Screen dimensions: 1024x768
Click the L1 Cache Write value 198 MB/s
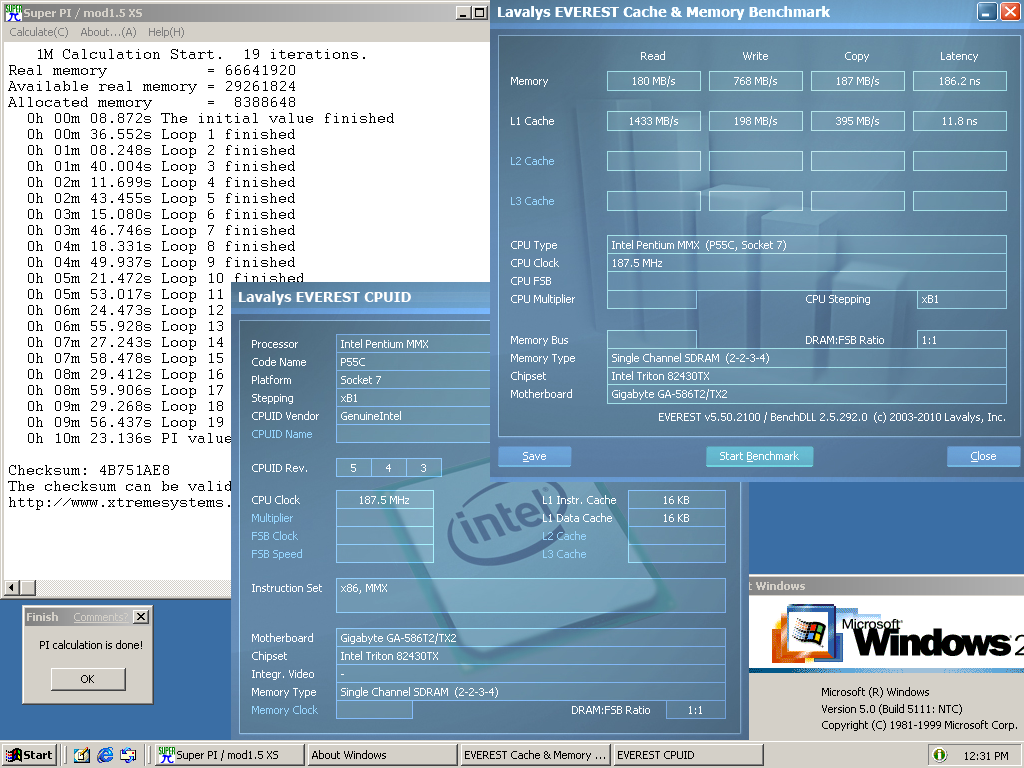pyautogui.click(x=756, y=121)
